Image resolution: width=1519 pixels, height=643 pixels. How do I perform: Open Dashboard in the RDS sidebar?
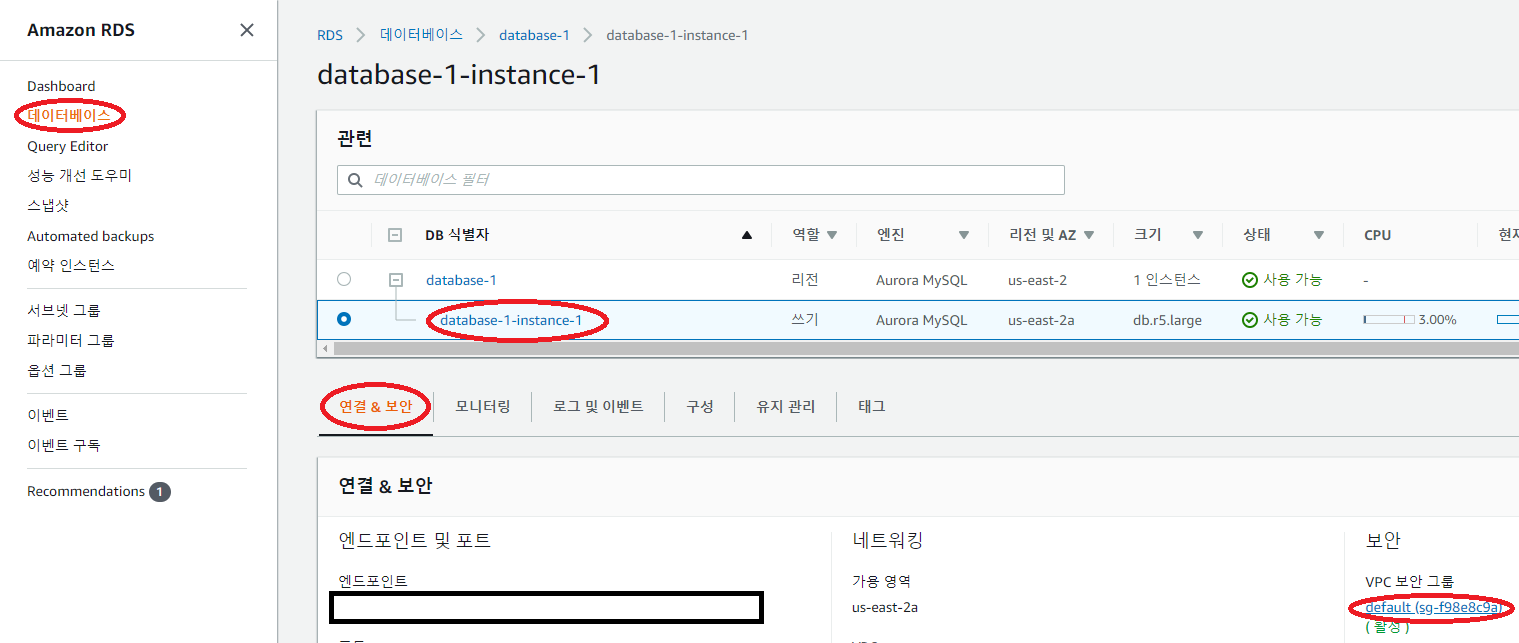point(61,86)
